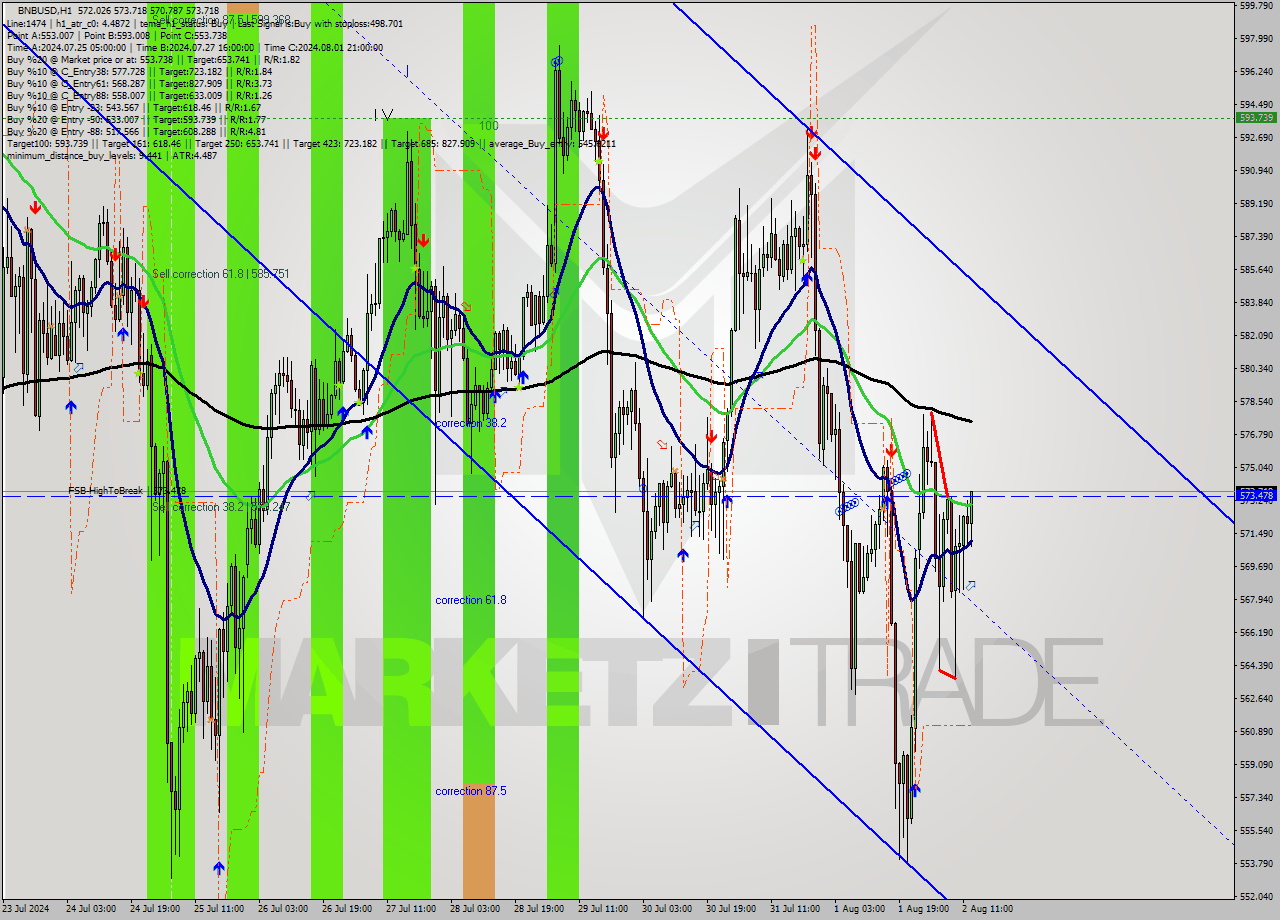Click the 589.190 price axis label

pos(1256,203)
